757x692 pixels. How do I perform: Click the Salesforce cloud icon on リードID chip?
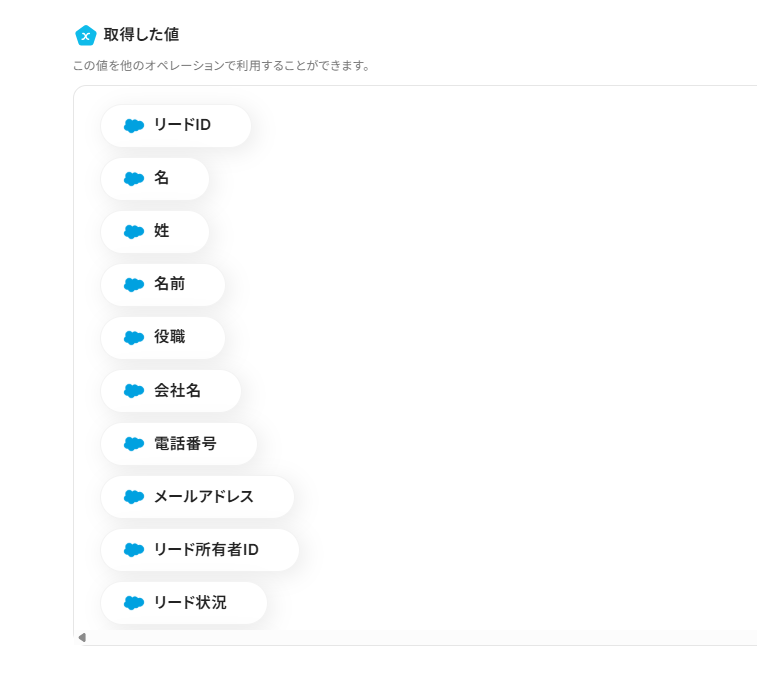[x=134, y=126]
